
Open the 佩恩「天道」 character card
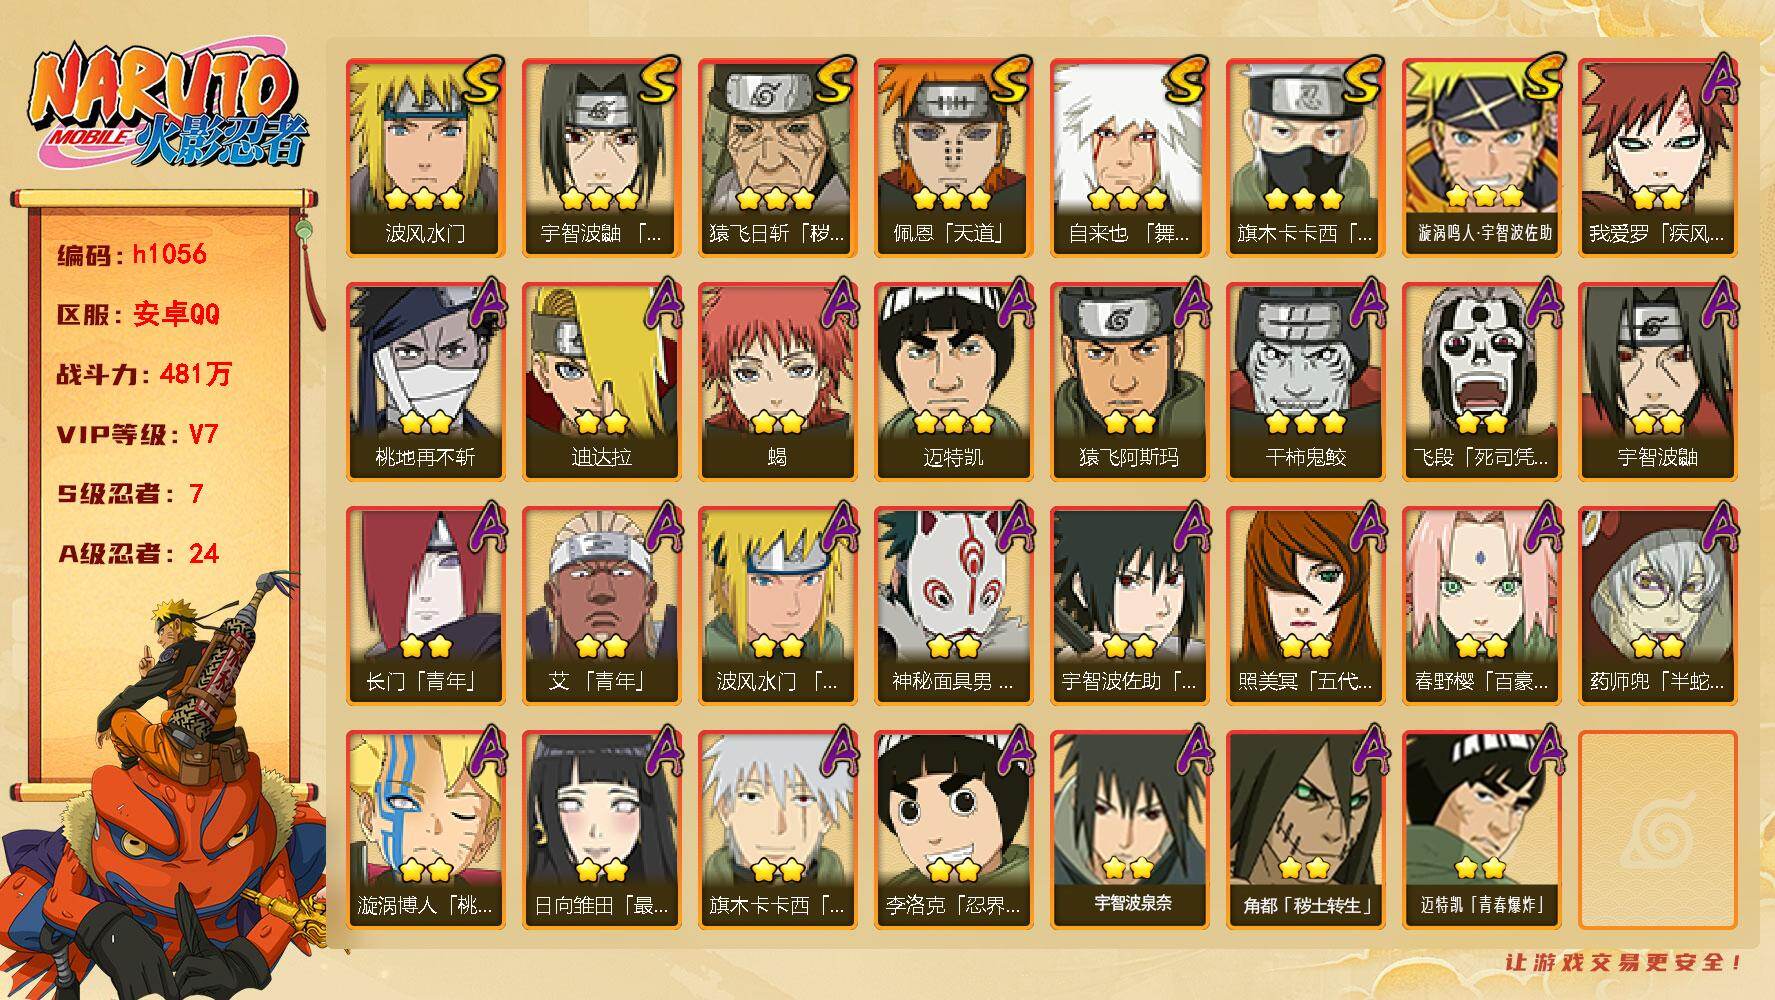click(x=953, y=158)
